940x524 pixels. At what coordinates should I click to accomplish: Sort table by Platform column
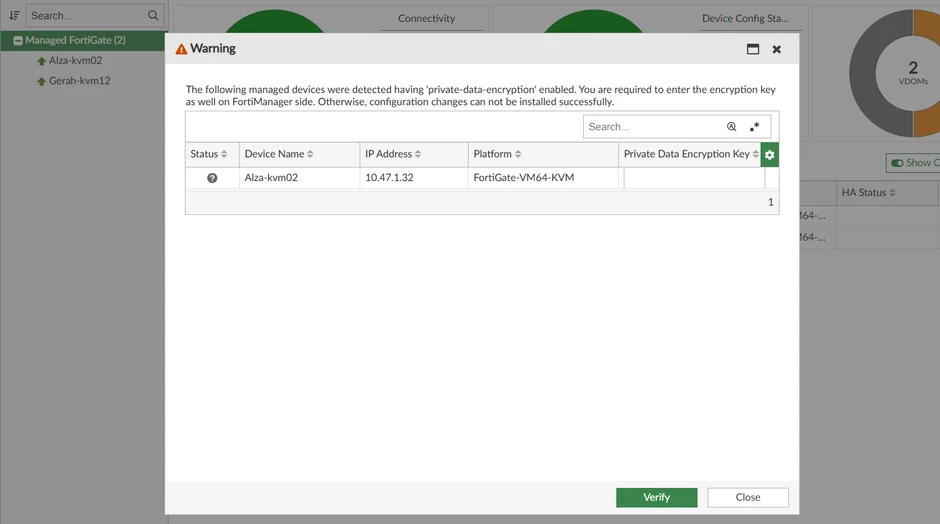pos(543,154)
